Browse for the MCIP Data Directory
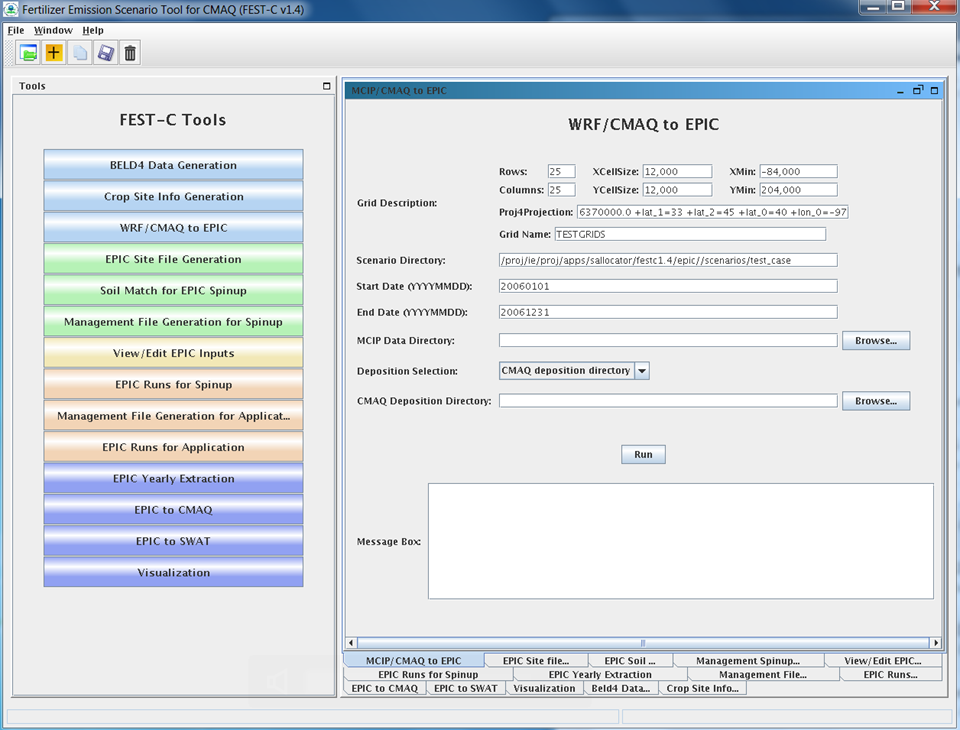This screenshot has width=960, height=730. point(876,341)
